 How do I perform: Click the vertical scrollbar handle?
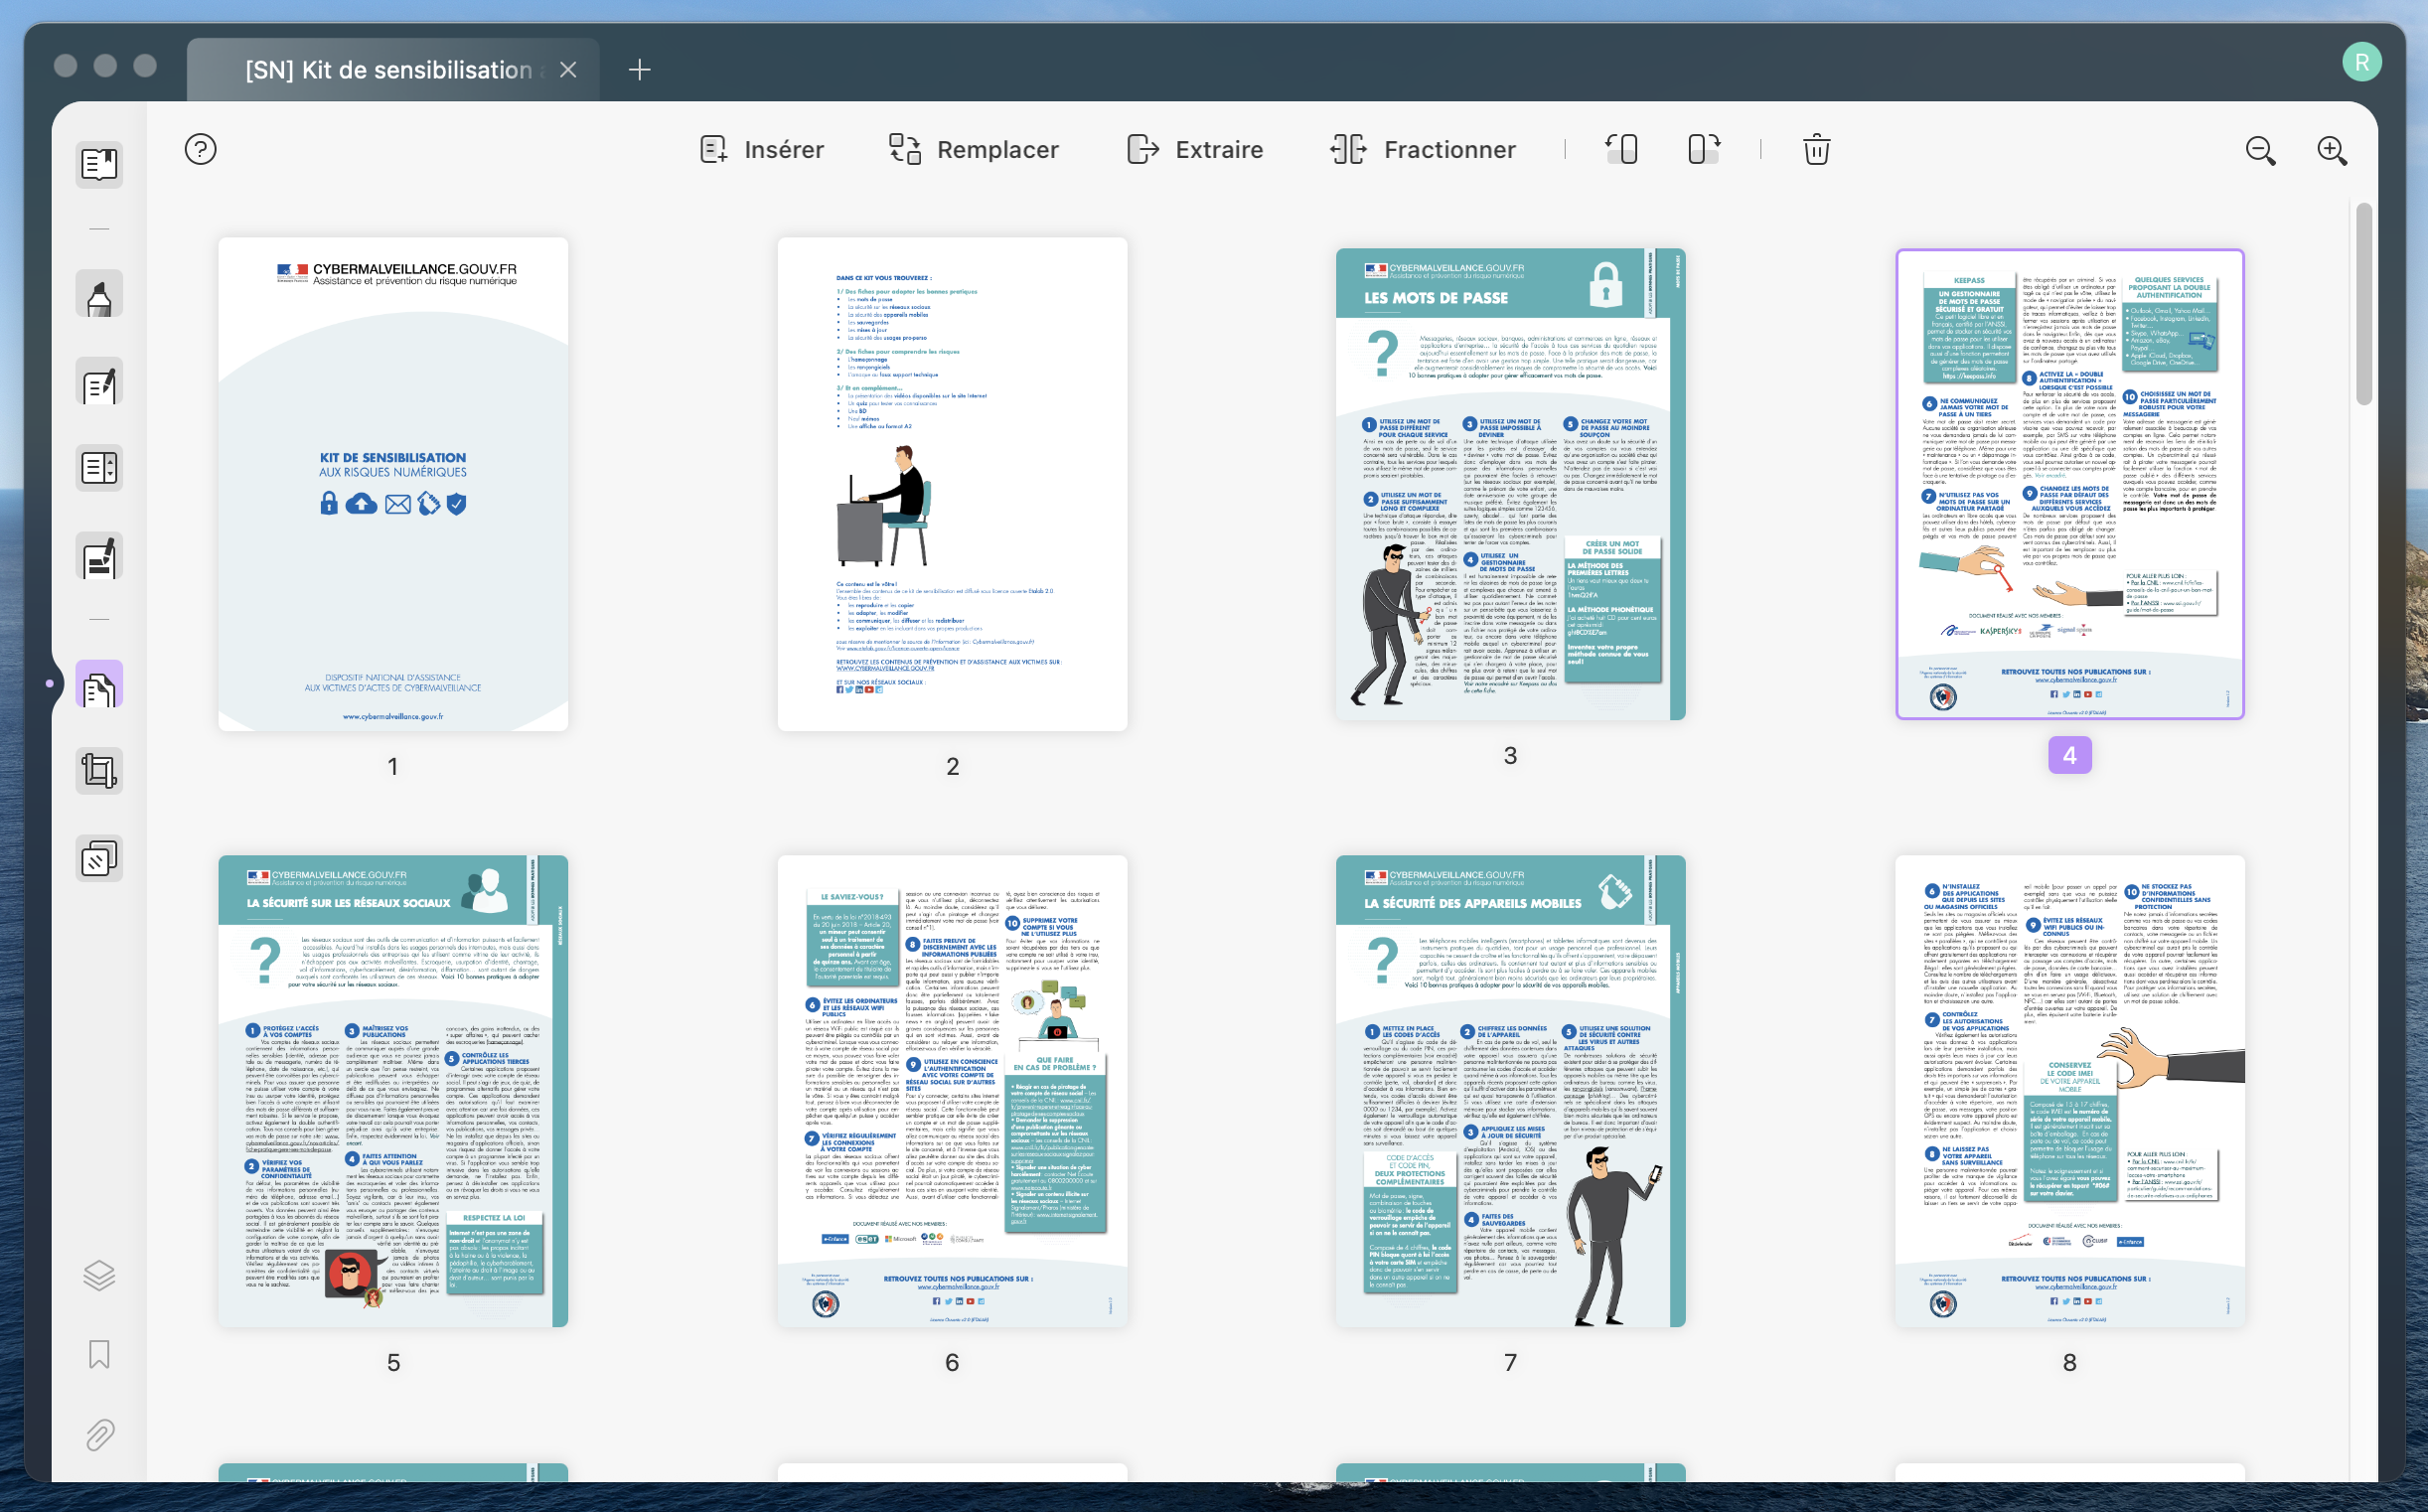(x=2363, y=304)
